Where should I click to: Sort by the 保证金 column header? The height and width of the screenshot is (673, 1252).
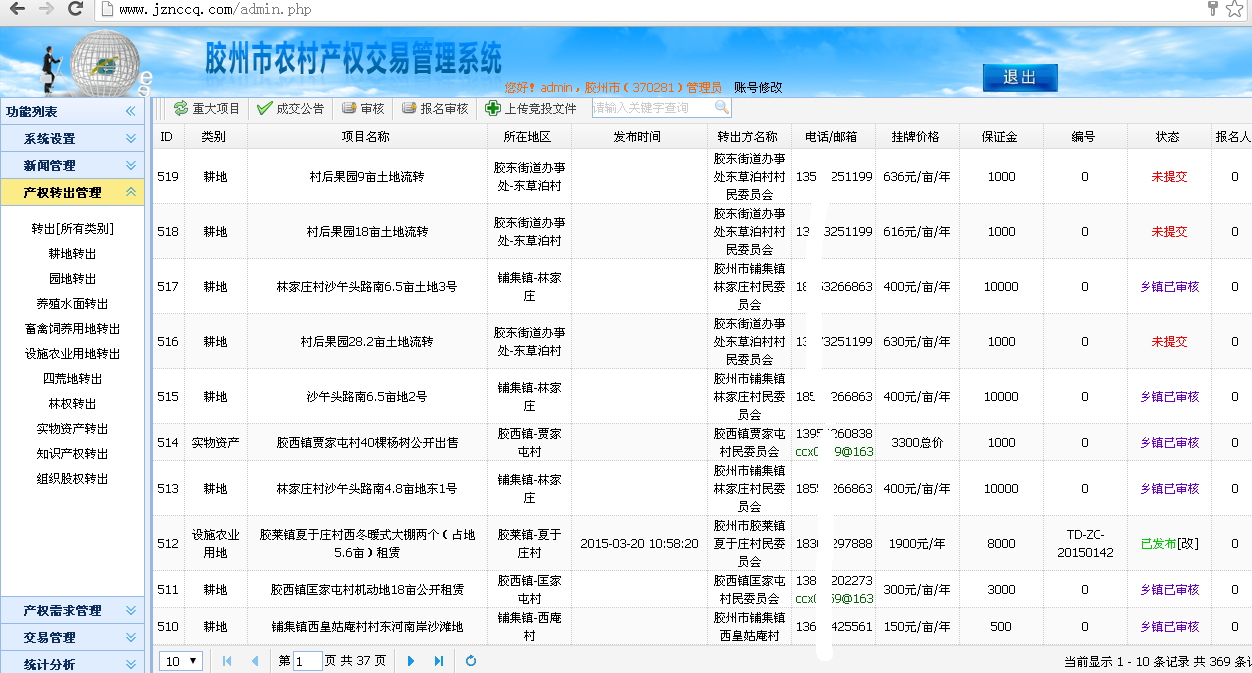pos(1000,136)
